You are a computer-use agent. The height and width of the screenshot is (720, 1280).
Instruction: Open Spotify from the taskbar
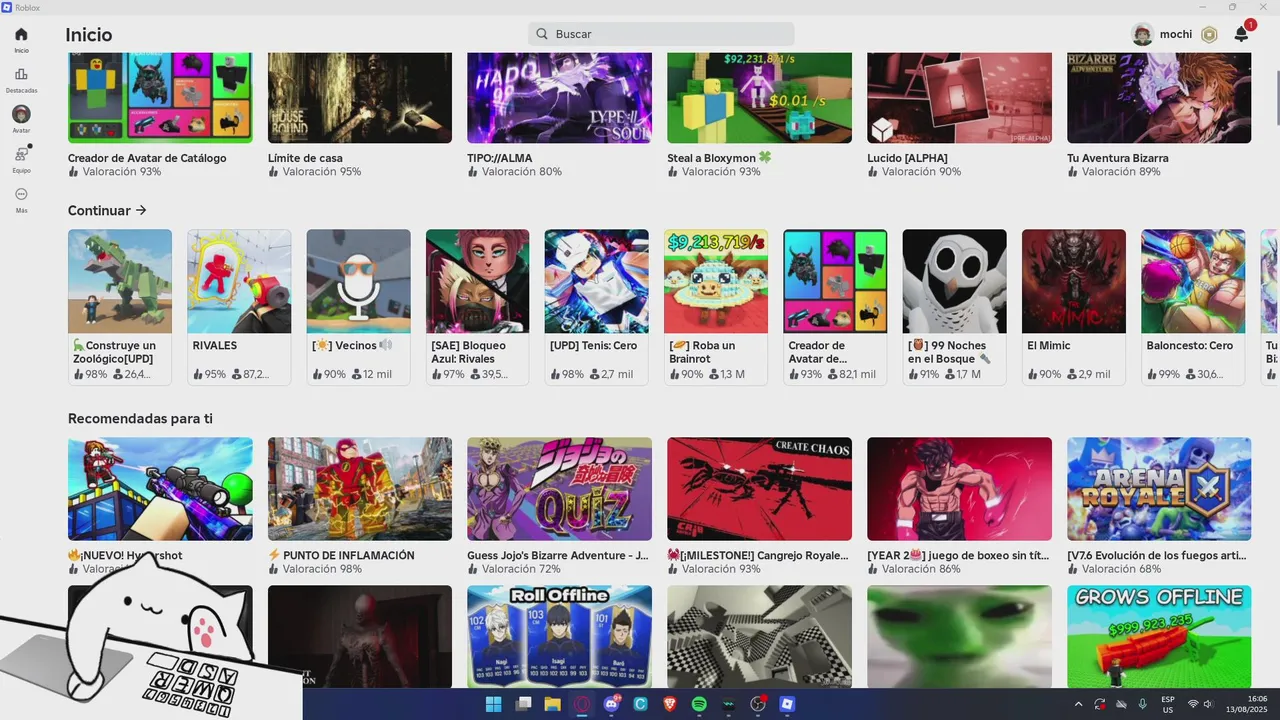(699, 704)
